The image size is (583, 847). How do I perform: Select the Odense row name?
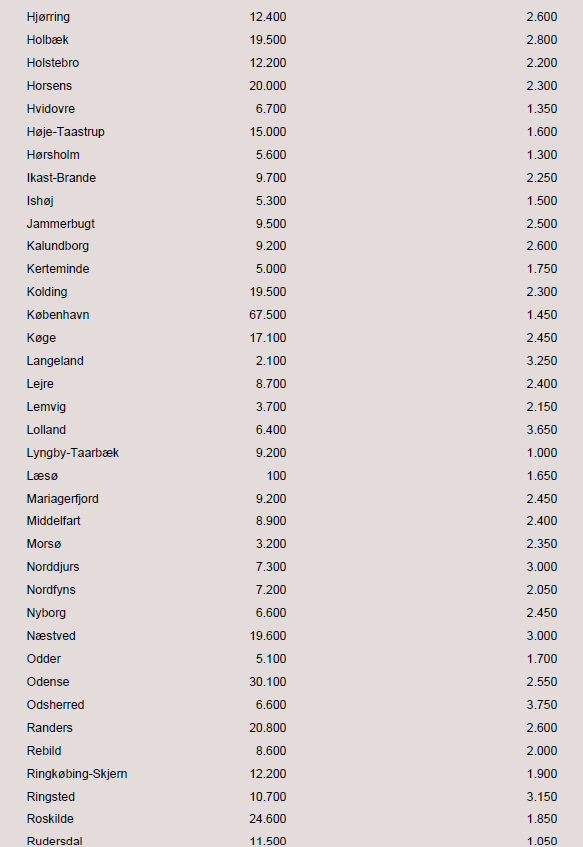tap(48, 682)
